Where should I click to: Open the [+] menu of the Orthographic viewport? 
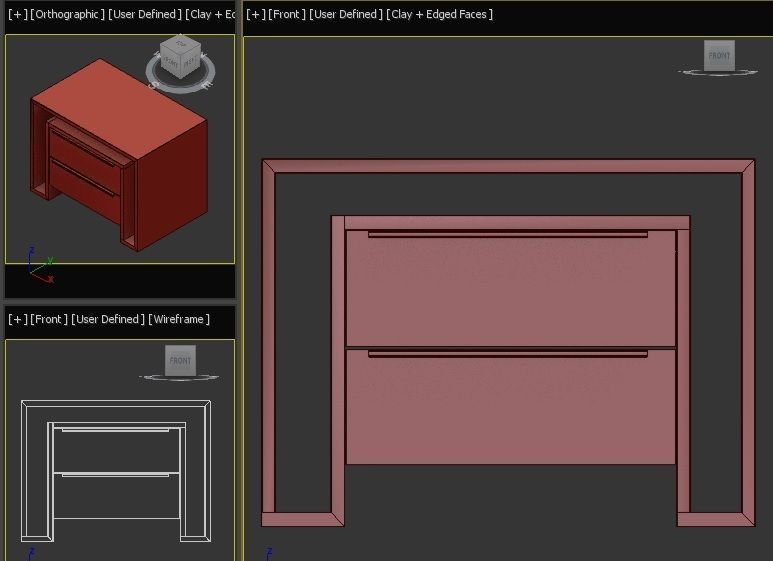(18, 15)
